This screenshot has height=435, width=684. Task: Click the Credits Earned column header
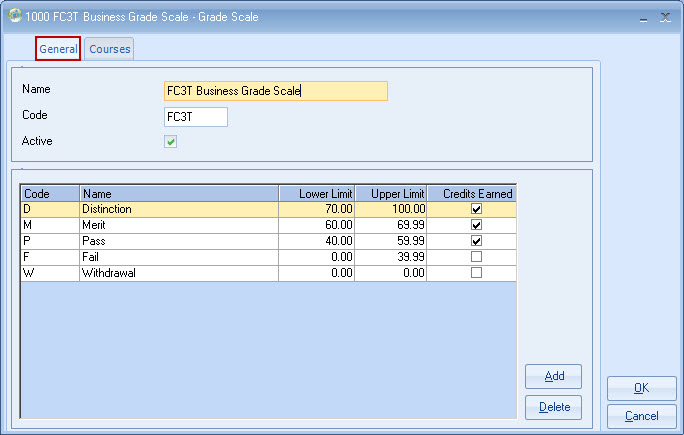pyautogui.click(x=472, y=193)
